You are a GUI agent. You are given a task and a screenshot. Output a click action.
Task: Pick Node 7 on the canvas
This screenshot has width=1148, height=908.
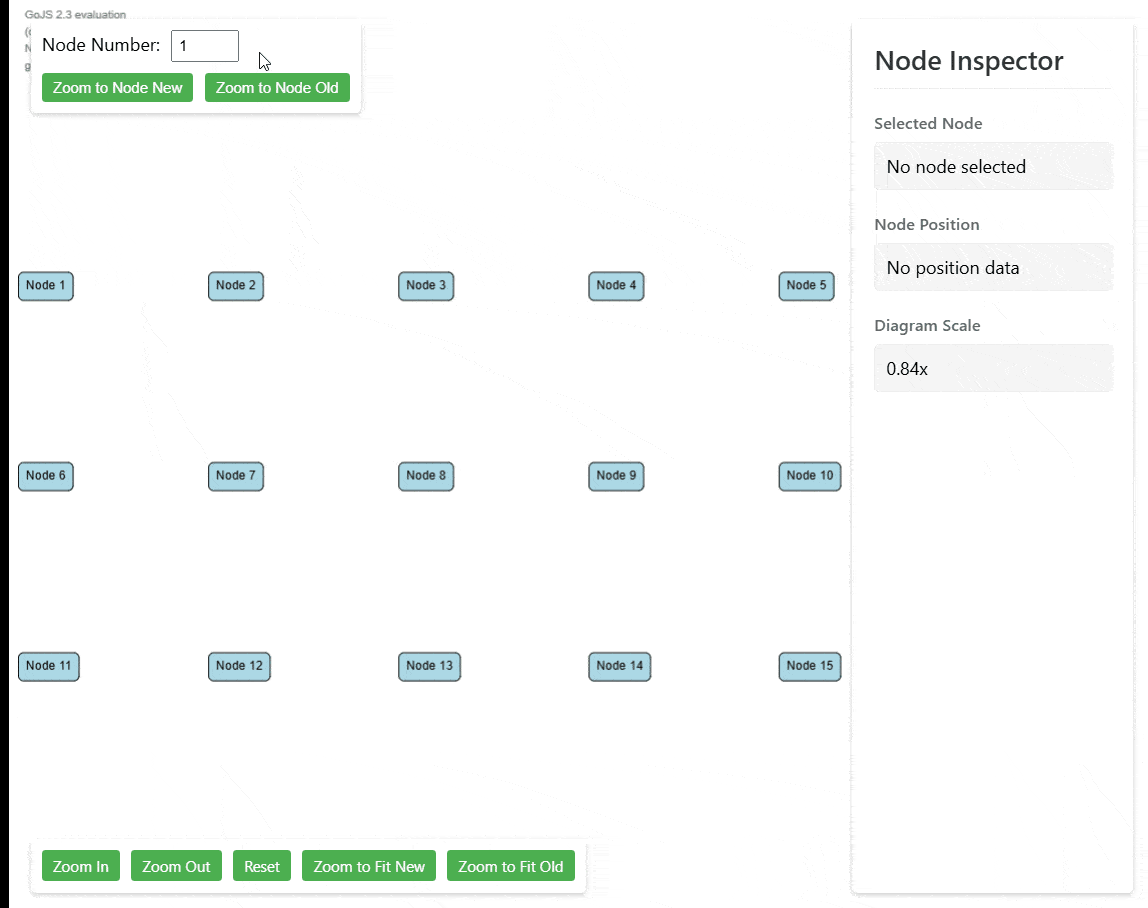pyautogui.click(x=236, y=476)
